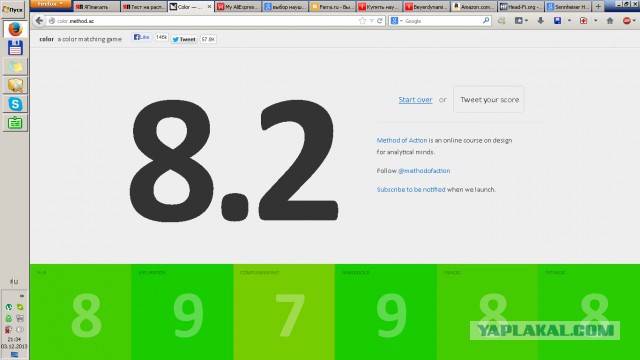Viewport: 640px width, 360px height.
Task: Expand the dropdown next to the blue save icon
Action: tap(569, 20)
